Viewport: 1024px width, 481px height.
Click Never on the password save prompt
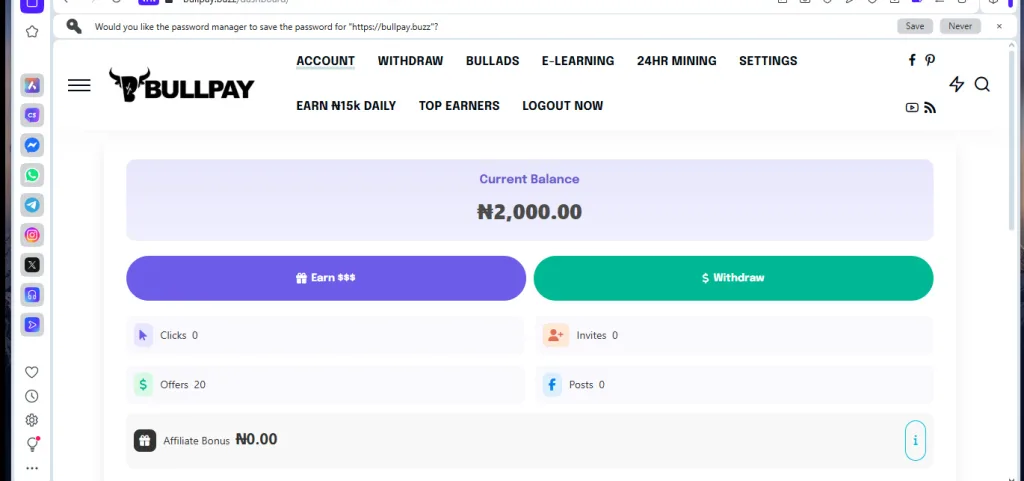pyautogui.click(x=960, y=26)
